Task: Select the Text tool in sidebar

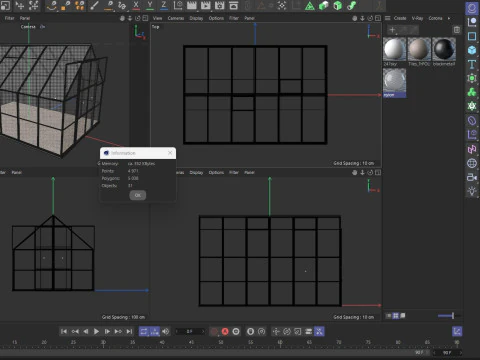Action: click(472, 64)
